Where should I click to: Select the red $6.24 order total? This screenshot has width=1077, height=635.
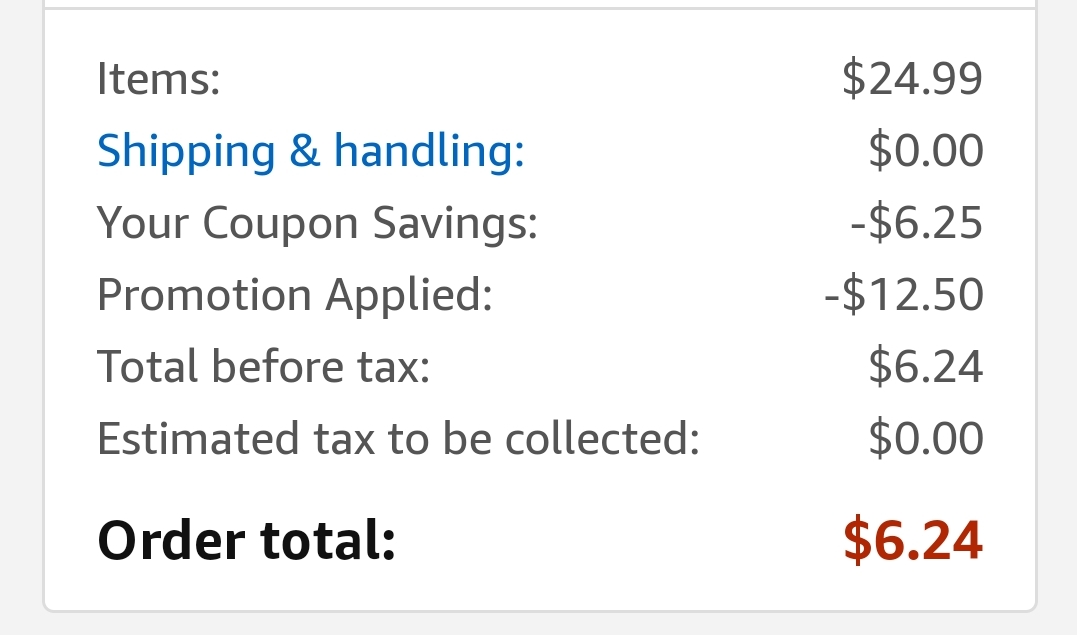(x=912, y=540)
